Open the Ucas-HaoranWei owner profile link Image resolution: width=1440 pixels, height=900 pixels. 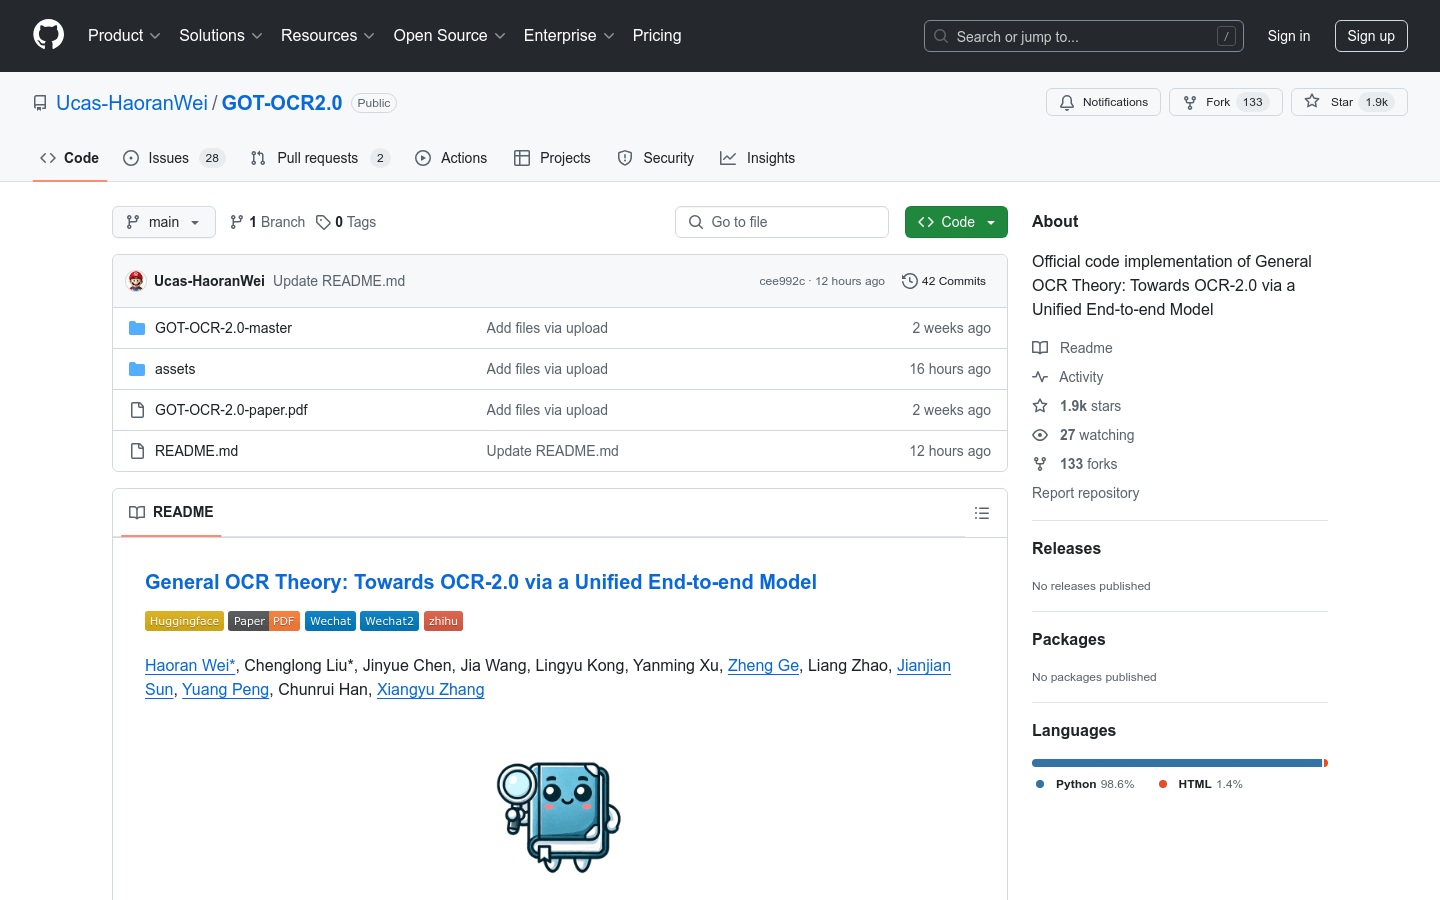click(132, 103)
